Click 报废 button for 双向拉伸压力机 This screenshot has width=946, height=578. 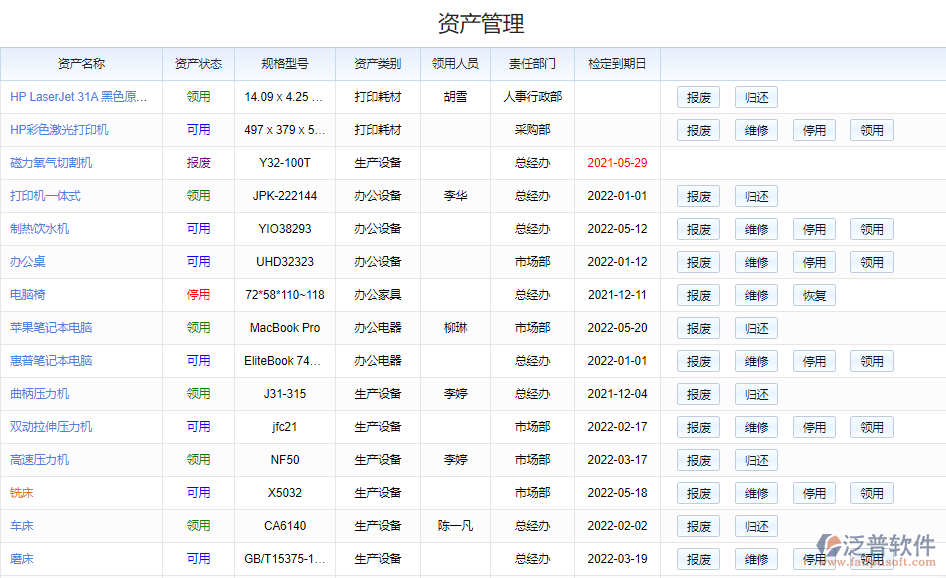tap(698, 427)
